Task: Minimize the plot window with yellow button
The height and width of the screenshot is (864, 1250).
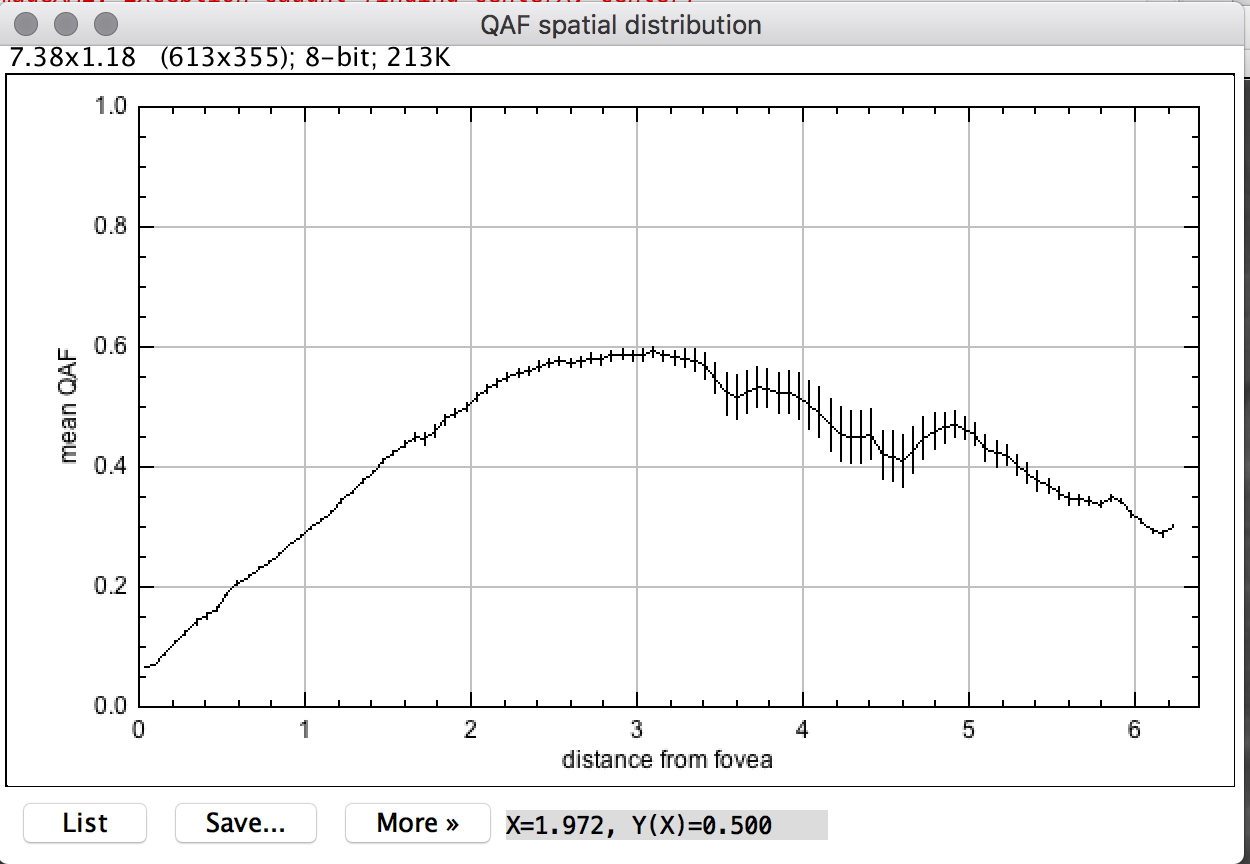Action: (65, 22)
